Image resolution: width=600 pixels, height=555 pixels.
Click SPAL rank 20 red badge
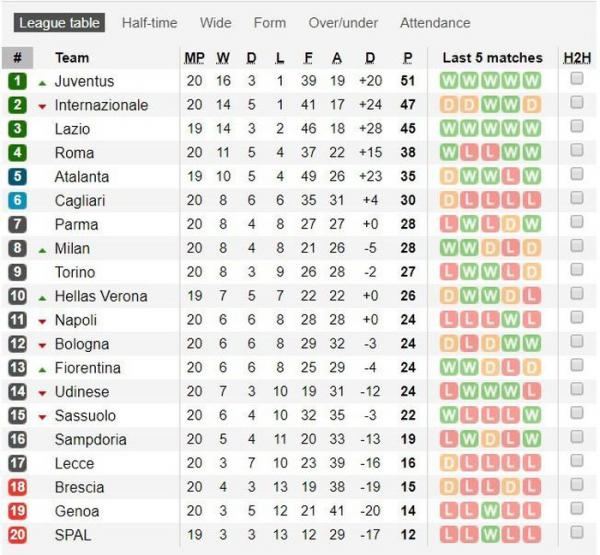[17, 535]
